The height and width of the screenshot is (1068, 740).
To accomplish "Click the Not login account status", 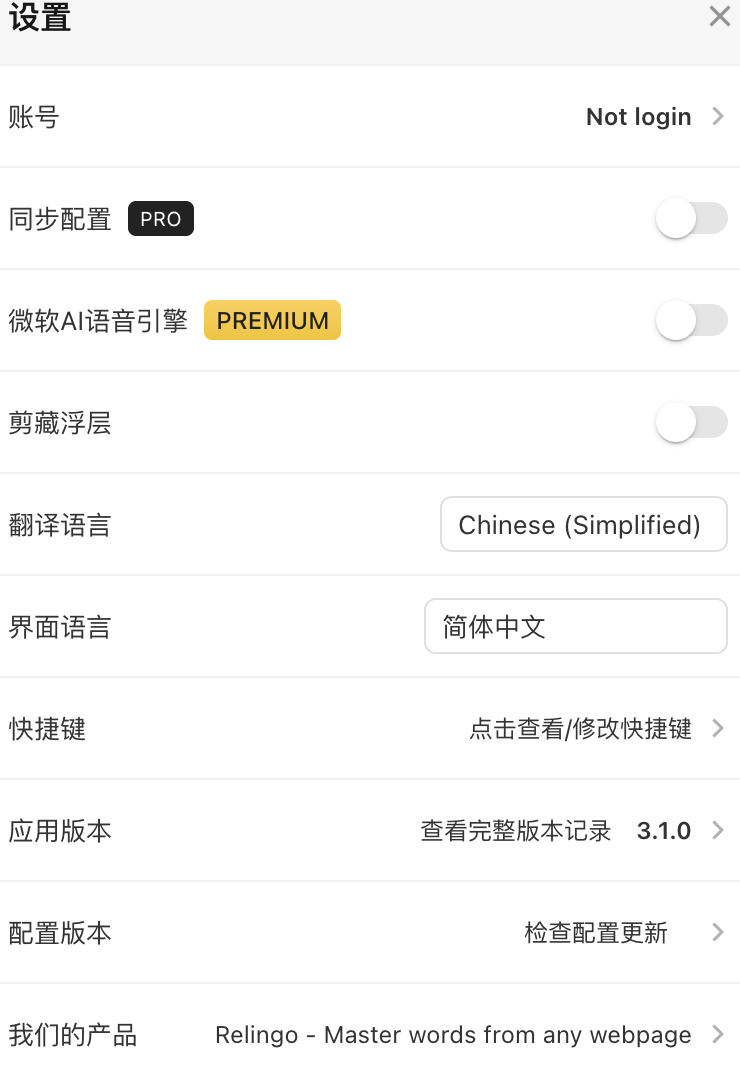I will click(x=638, y=117).
